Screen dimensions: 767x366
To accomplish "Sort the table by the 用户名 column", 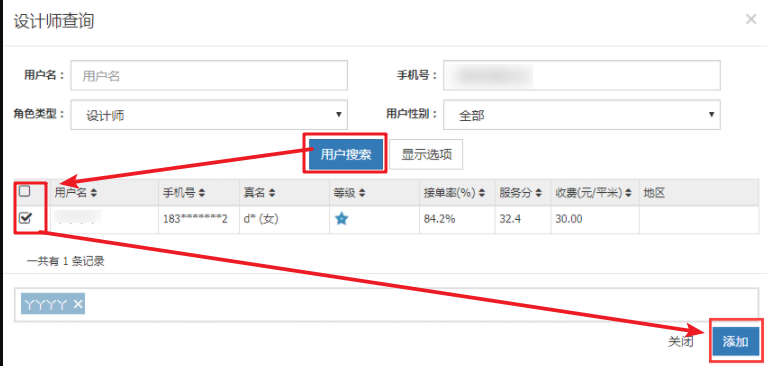I will pos(76,193).
